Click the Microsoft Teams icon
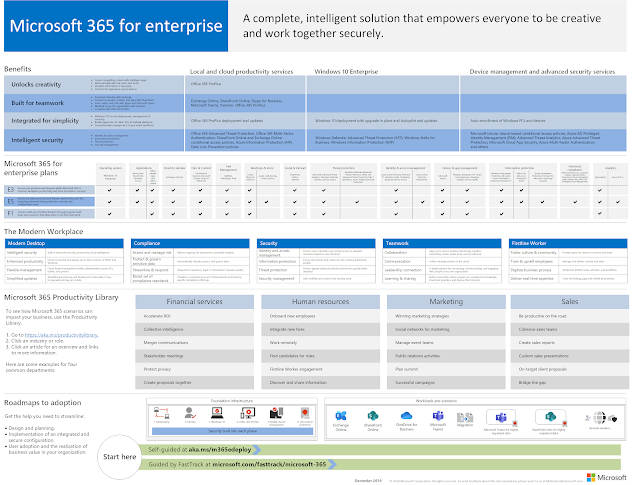The image size is (639, 485). (438, 416)
